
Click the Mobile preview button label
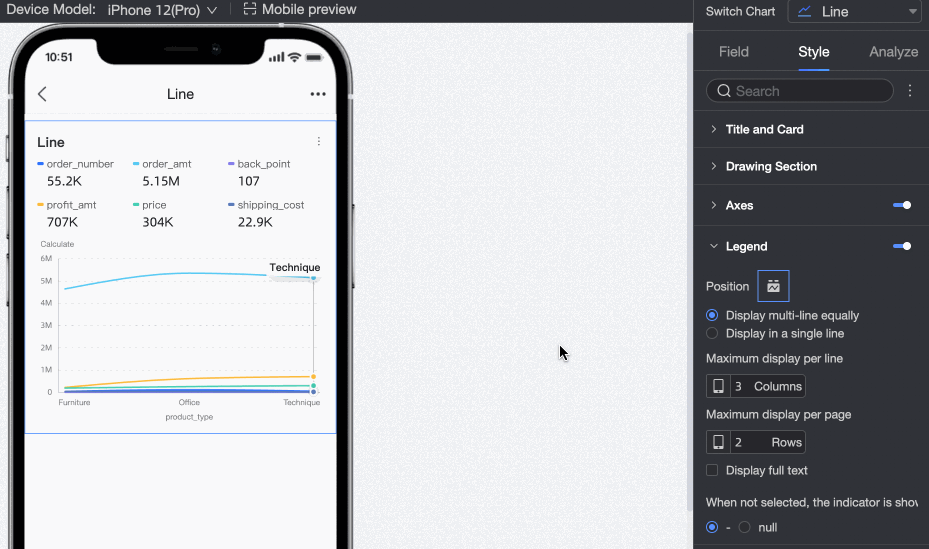click(x=309, y=9)
